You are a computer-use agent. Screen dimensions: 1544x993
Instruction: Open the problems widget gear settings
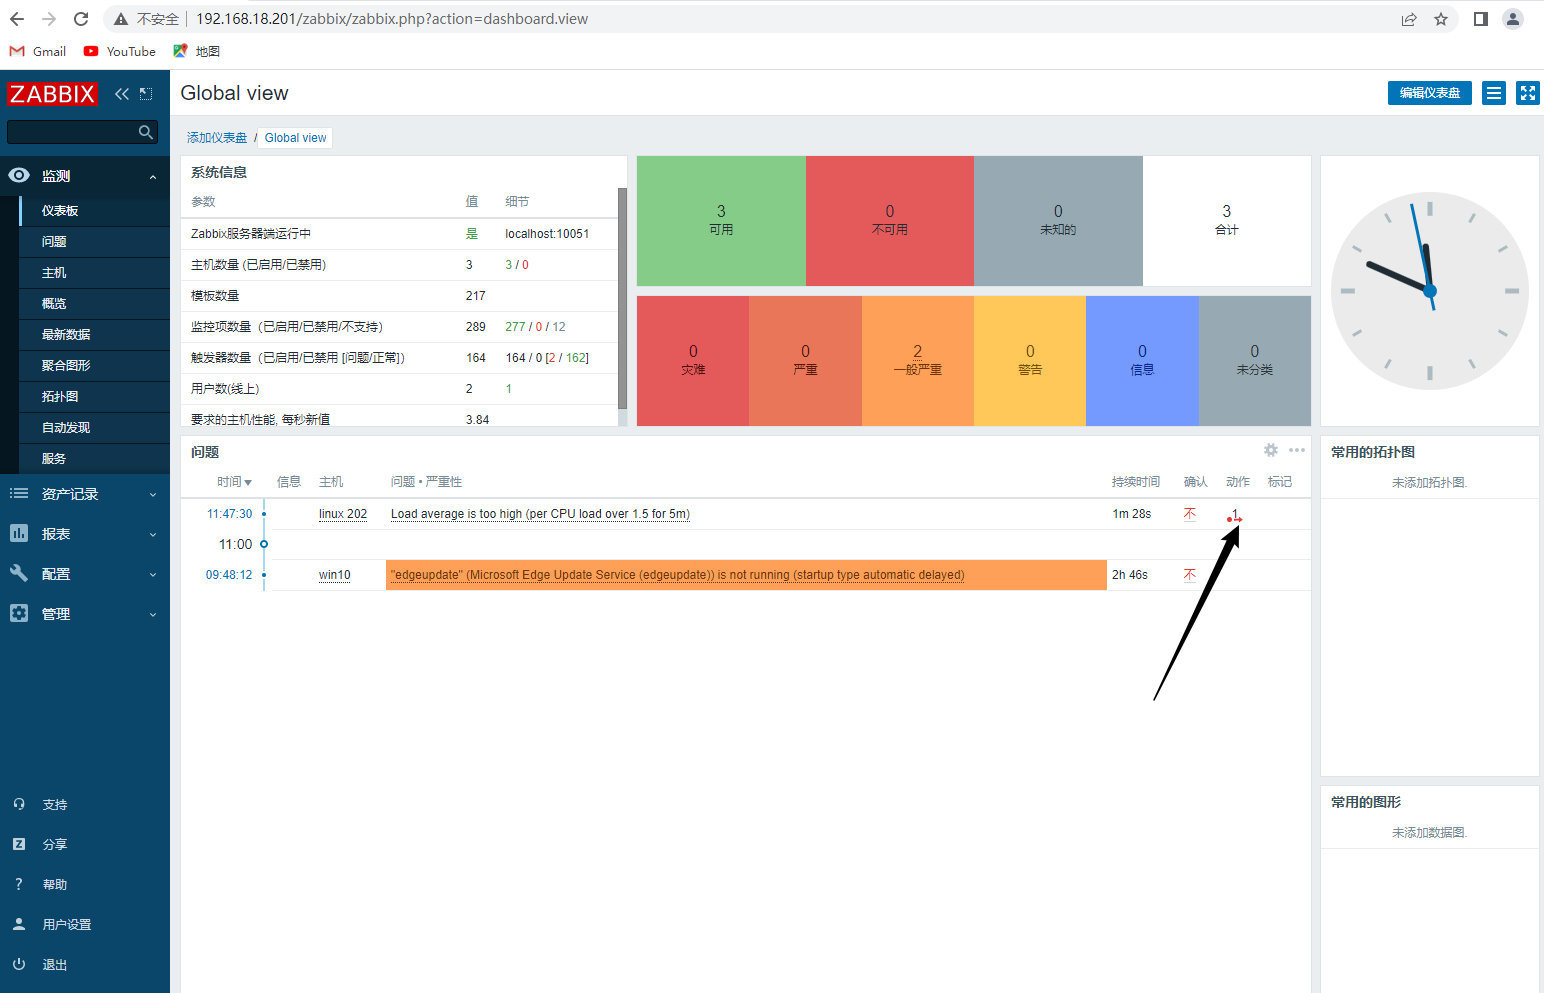click(1271, 450)
